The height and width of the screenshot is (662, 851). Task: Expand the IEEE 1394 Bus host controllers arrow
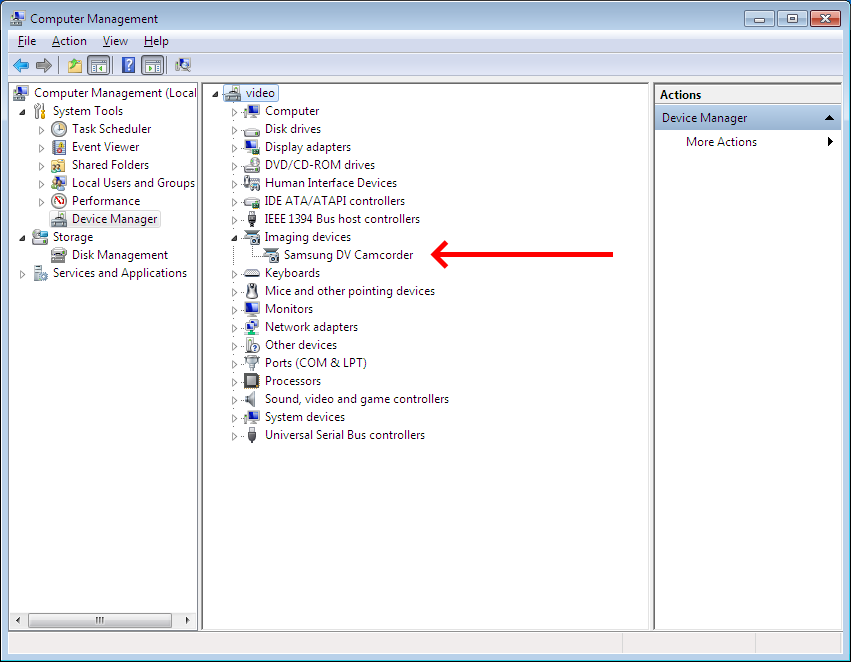(234, 220)
